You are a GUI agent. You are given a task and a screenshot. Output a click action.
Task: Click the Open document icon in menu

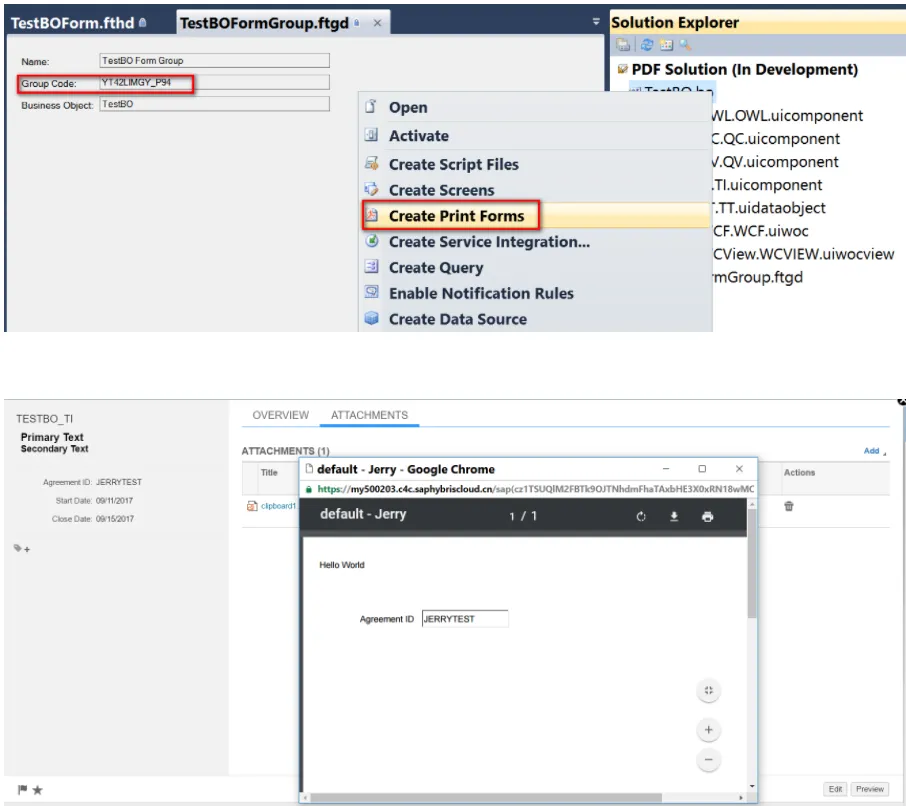[371, 106]
